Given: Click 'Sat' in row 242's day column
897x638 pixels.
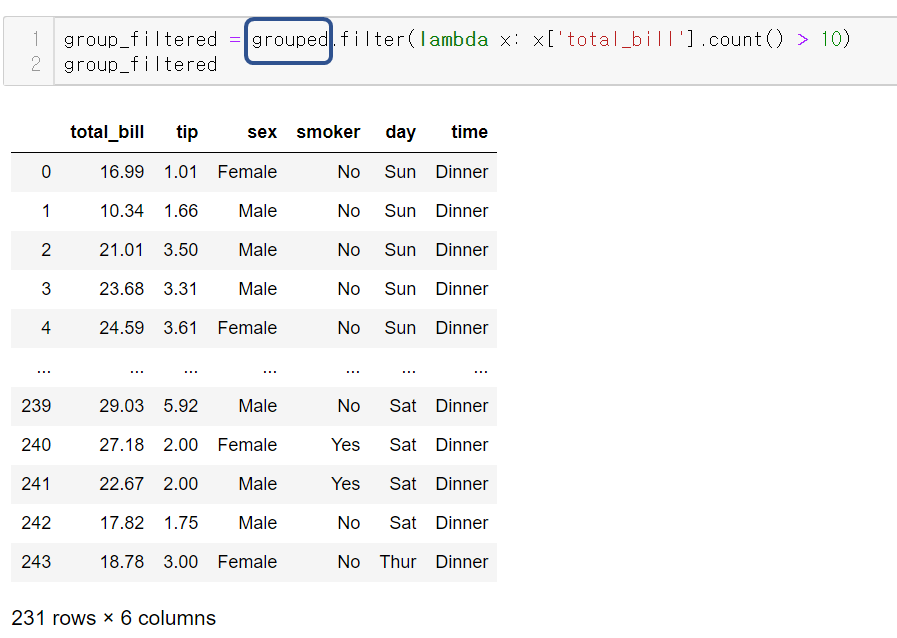Looking at the screenshot, I should 403,522.
